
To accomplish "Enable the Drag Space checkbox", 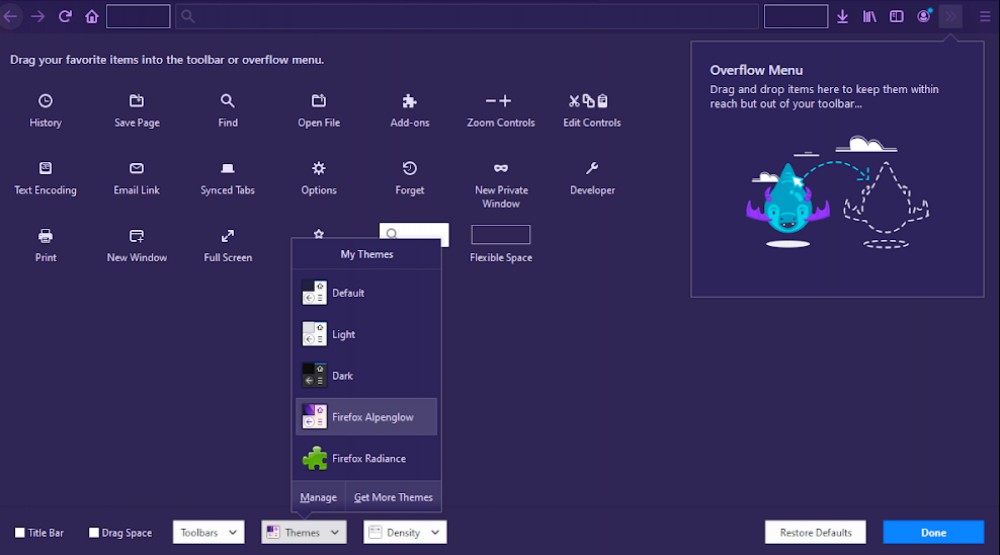I will [94, 532].
